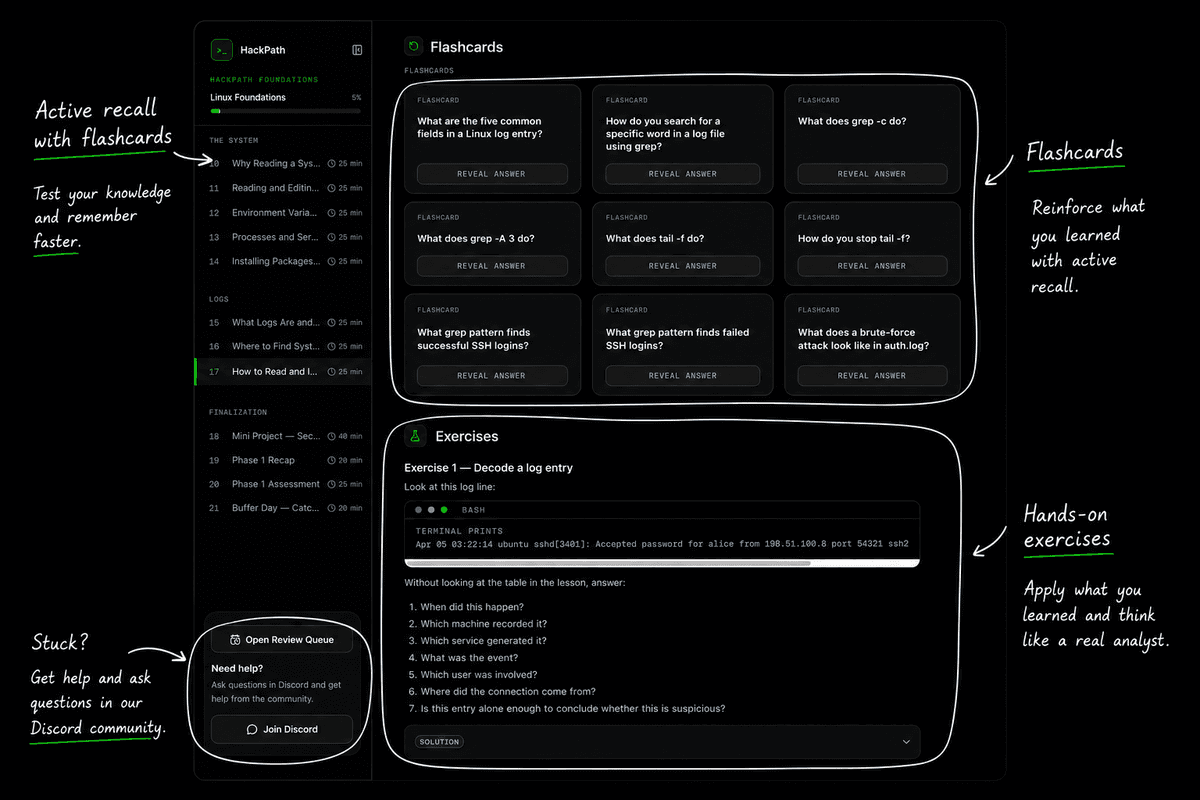Click the Flashcards section title

(467, 47)
